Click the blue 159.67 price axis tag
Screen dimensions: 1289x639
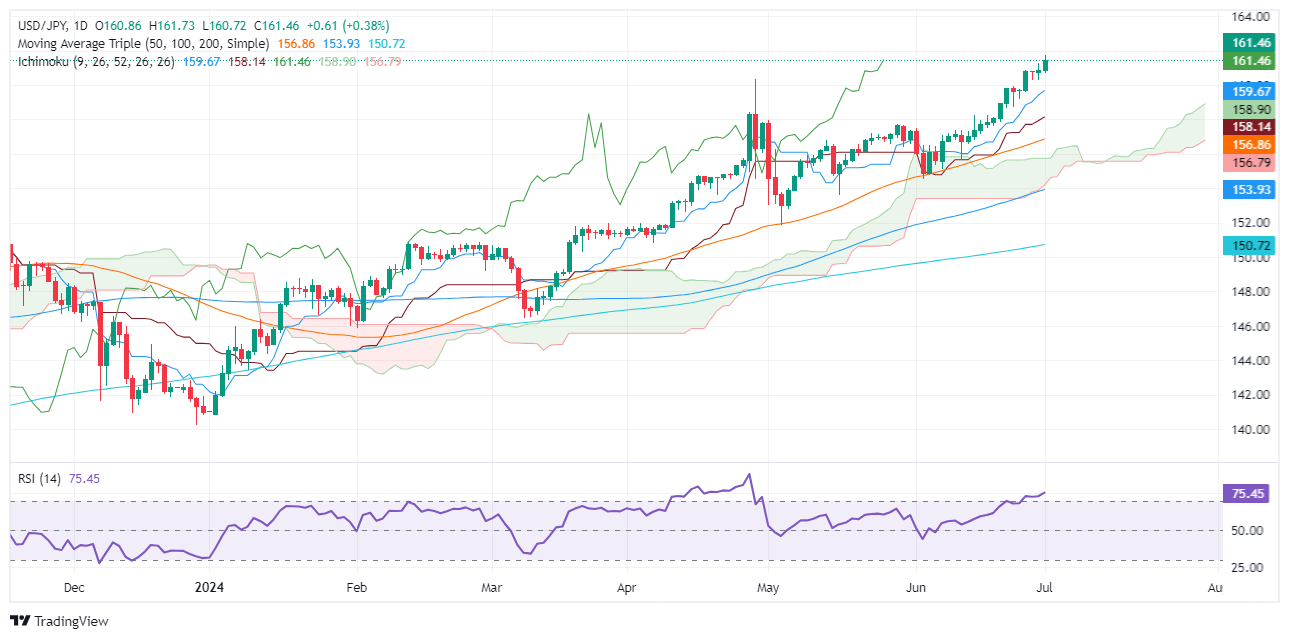(1251, 89)
